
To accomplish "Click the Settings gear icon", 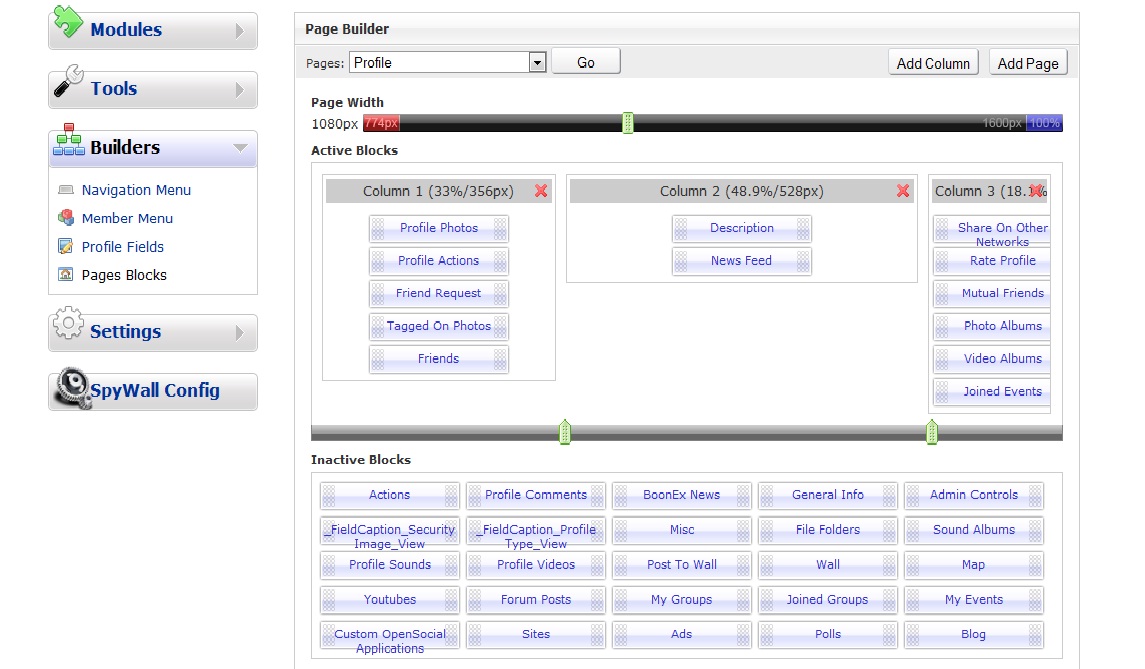I will click(x=69, y=323).
